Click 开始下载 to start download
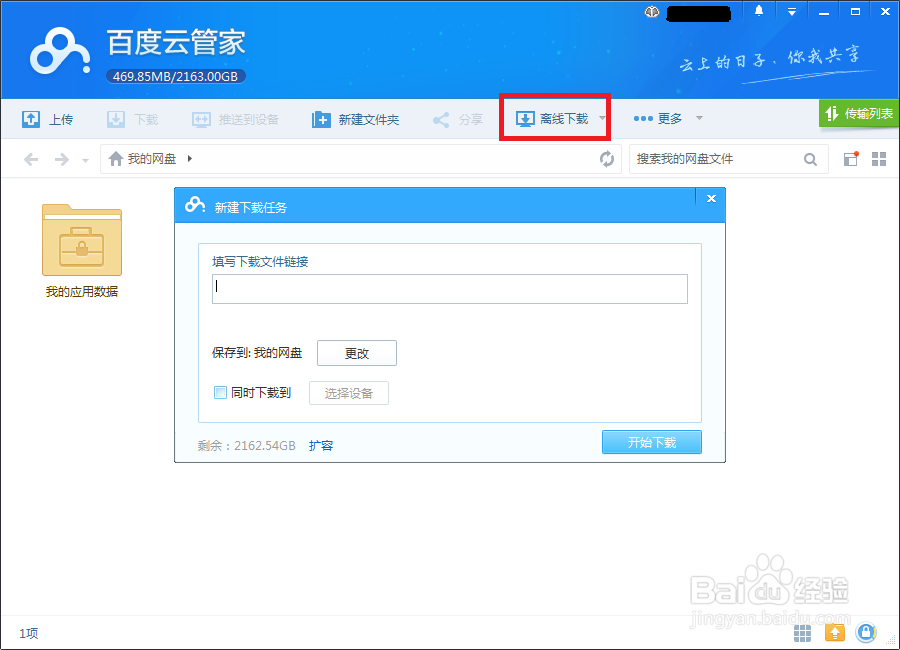Viewport: 900px width, 650px height. 651,442
